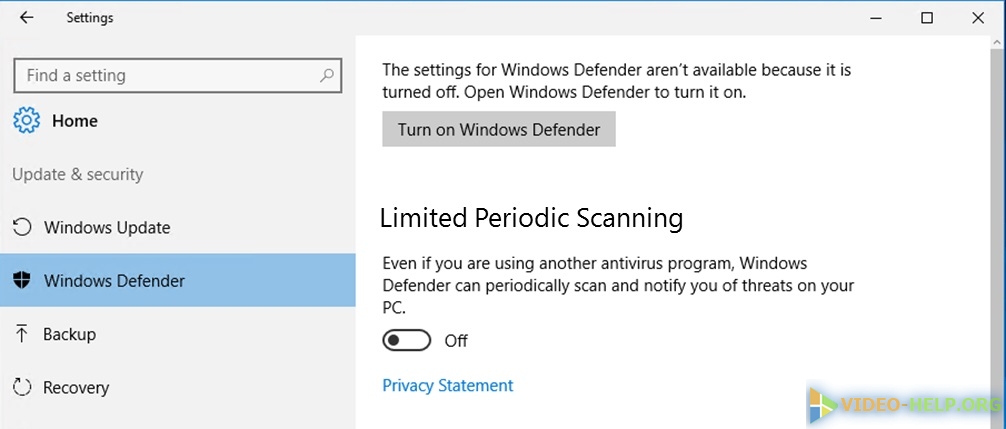Click the Windows Update circular arrows icon
1006x429 pixels.
pos(22,227)
